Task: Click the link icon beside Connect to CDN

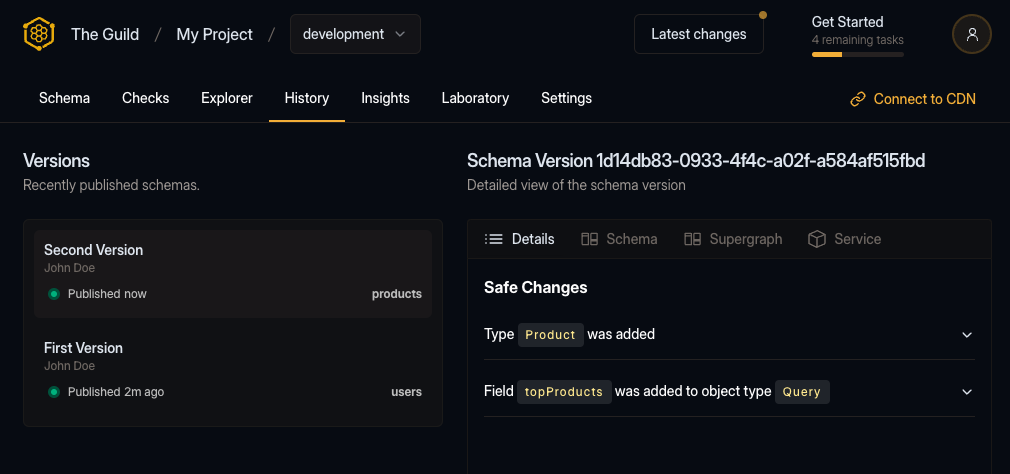Action: tap(857, 99)
